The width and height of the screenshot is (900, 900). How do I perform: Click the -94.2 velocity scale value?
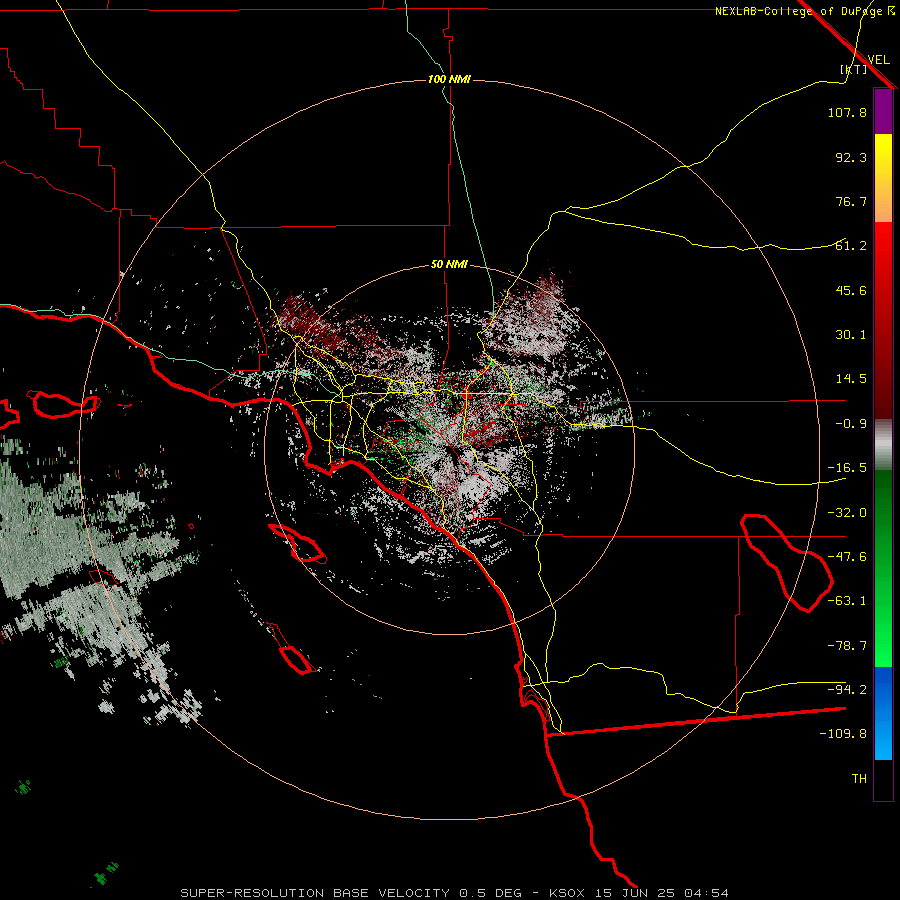click(847, 690)
